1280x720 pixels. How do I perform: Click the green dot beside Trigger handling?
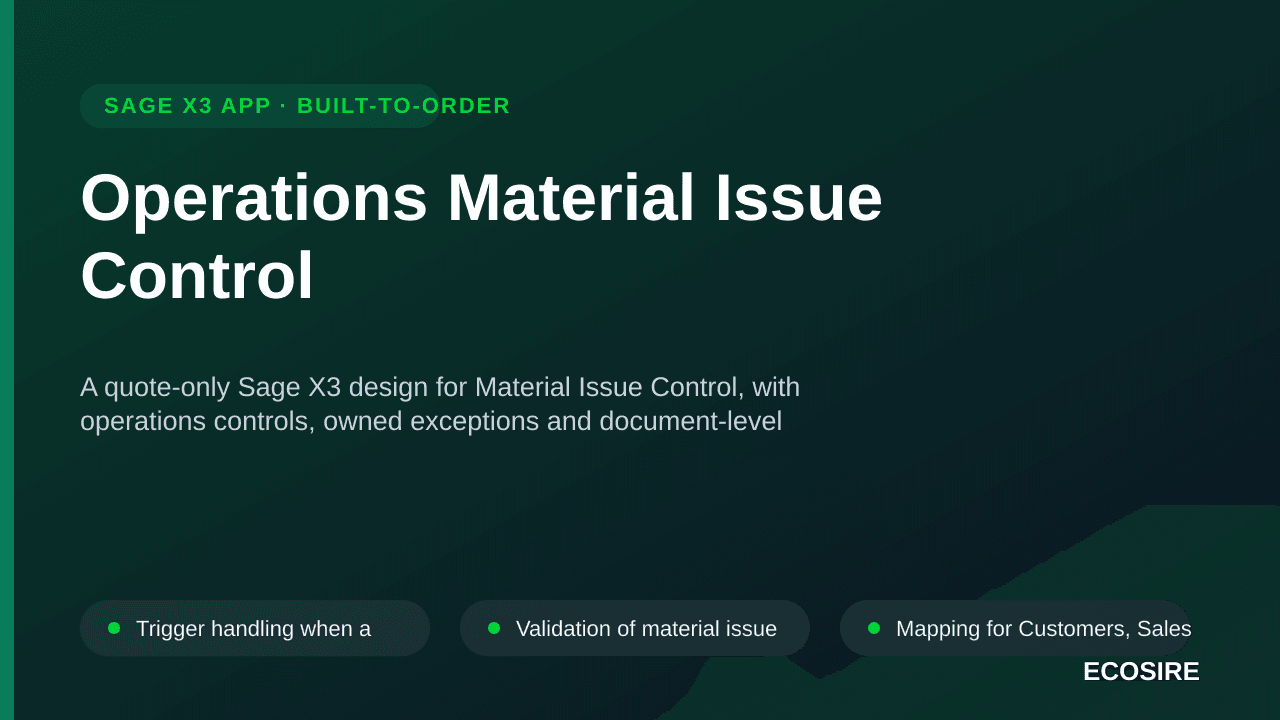(114, 628)
